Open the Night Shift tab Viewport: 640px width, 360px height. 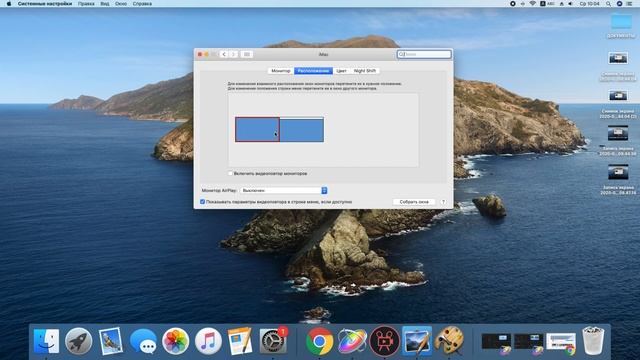tap(365, 71)
